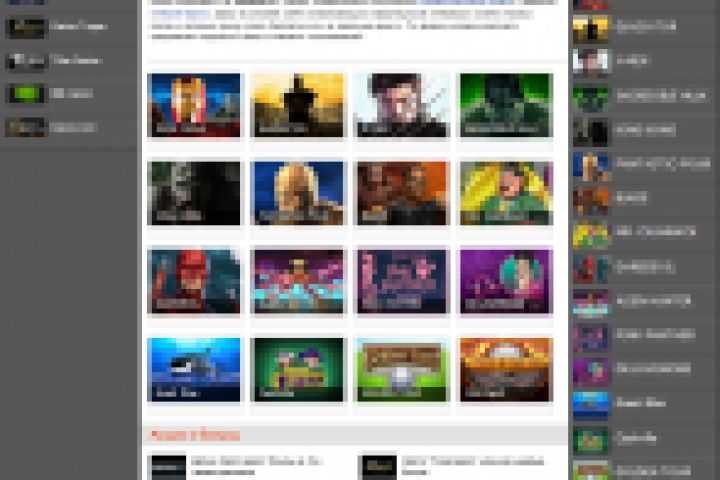Image resolution: width=720 pixels, height=480 pixels.
Task: Open the navy and pink game thumbnail in grid
Action: (x=402, y=282)
